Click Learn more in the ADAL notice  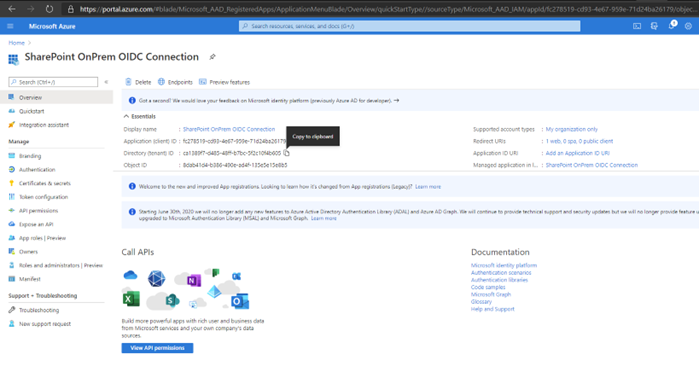coord(324,218)
